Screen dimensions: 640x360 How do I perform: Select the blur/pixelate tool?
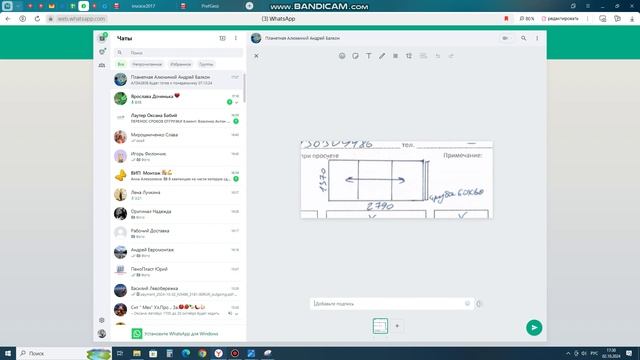click(396, 56)
